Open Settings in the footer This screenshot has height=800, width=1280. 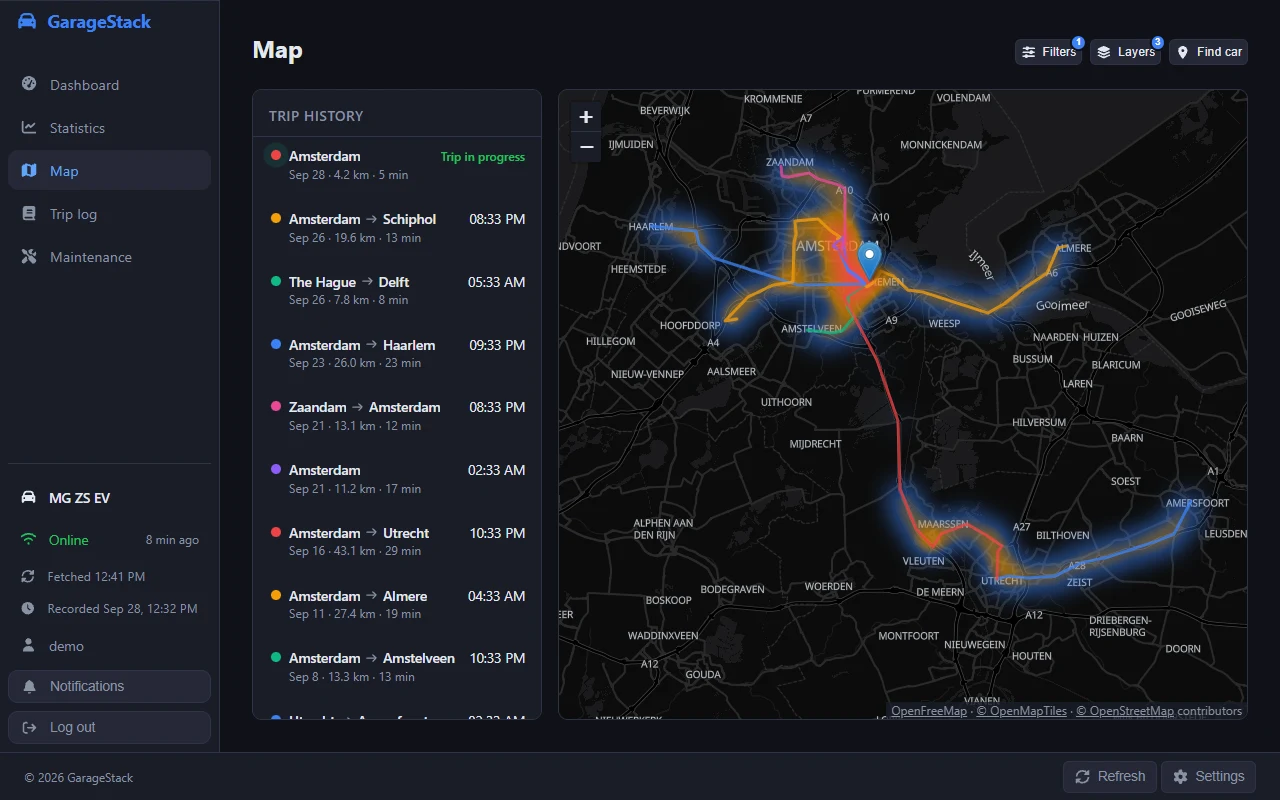(x=1208, y=776)
